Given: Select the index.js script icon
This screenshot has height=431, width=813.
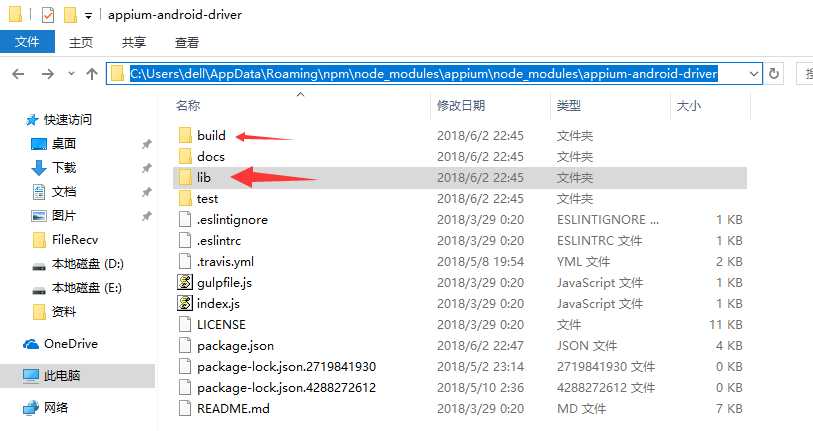Looking at the screenshot, I should [185, 303].
